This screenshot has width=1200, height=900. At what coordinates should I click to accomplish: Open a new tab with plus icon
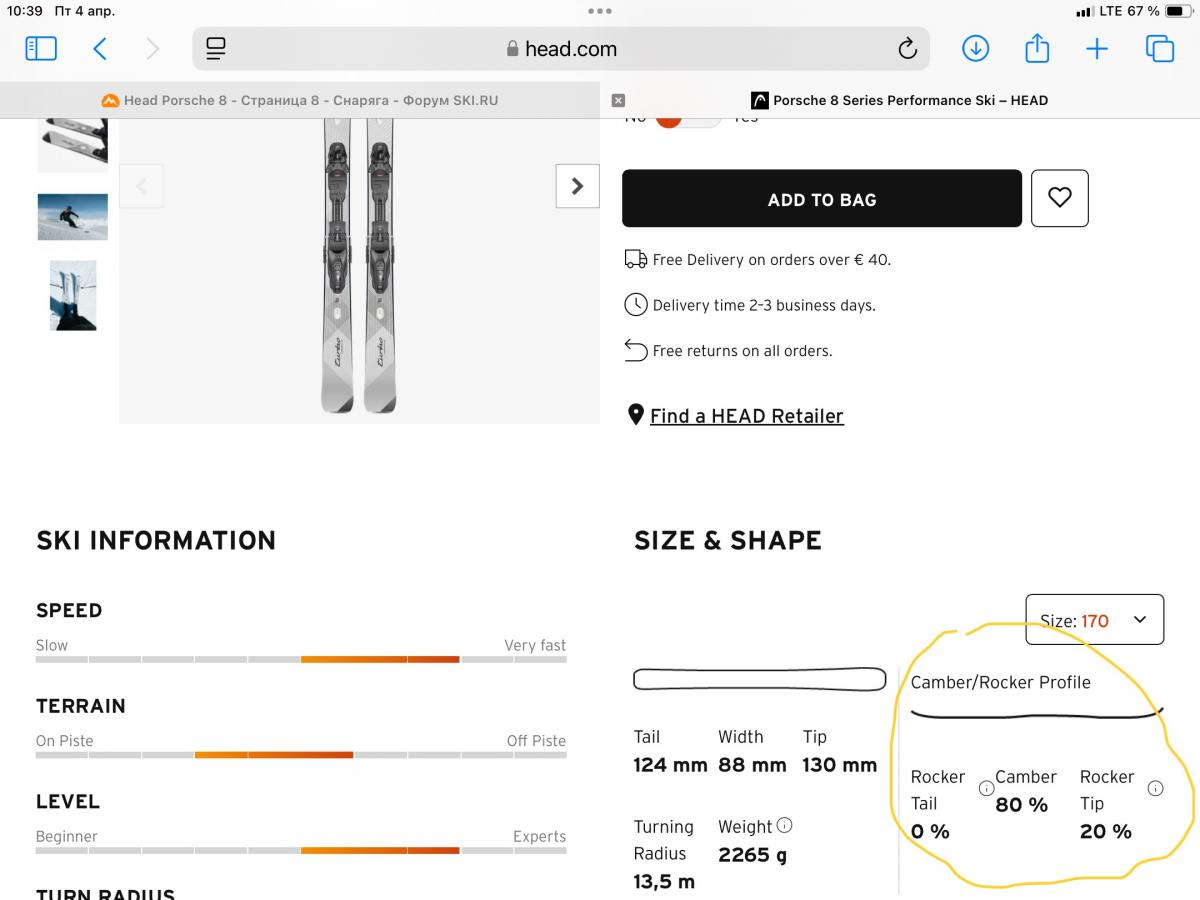(1097, 48)
